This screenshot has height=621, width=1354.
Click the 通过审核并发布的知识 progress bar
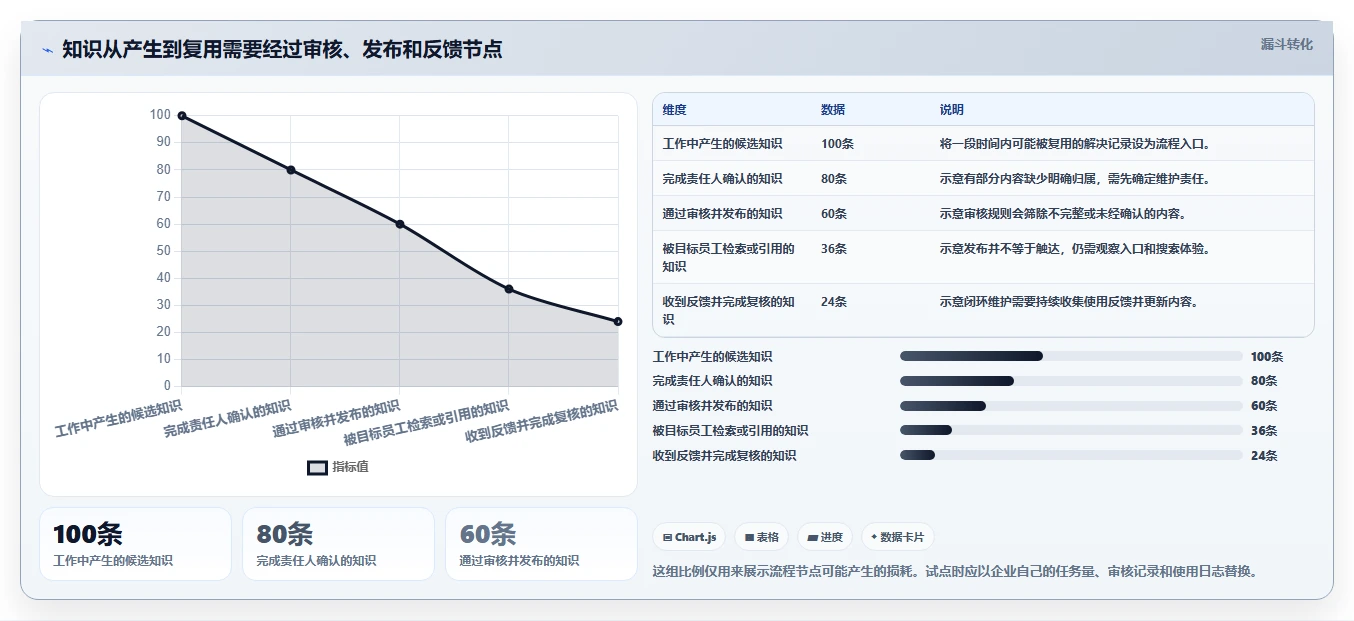[x=1071, y=406]
